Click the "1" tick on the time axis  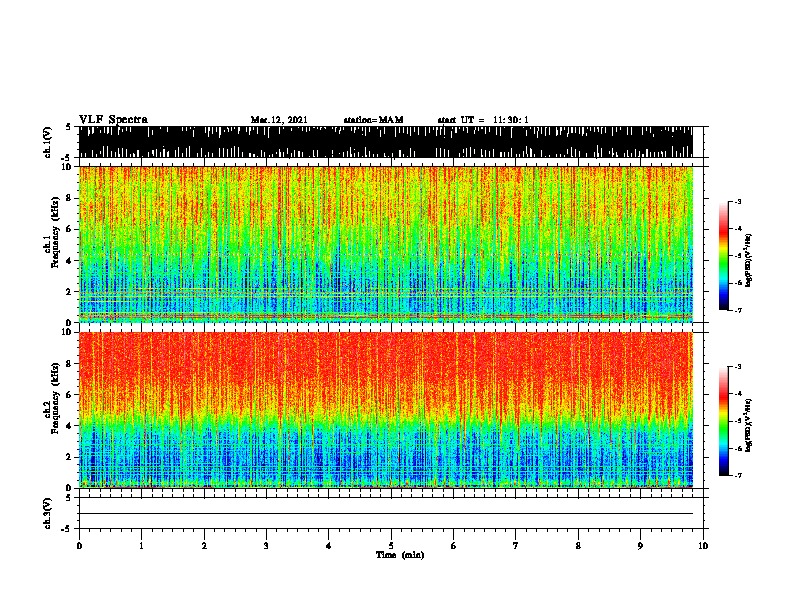tap(141, 546)
